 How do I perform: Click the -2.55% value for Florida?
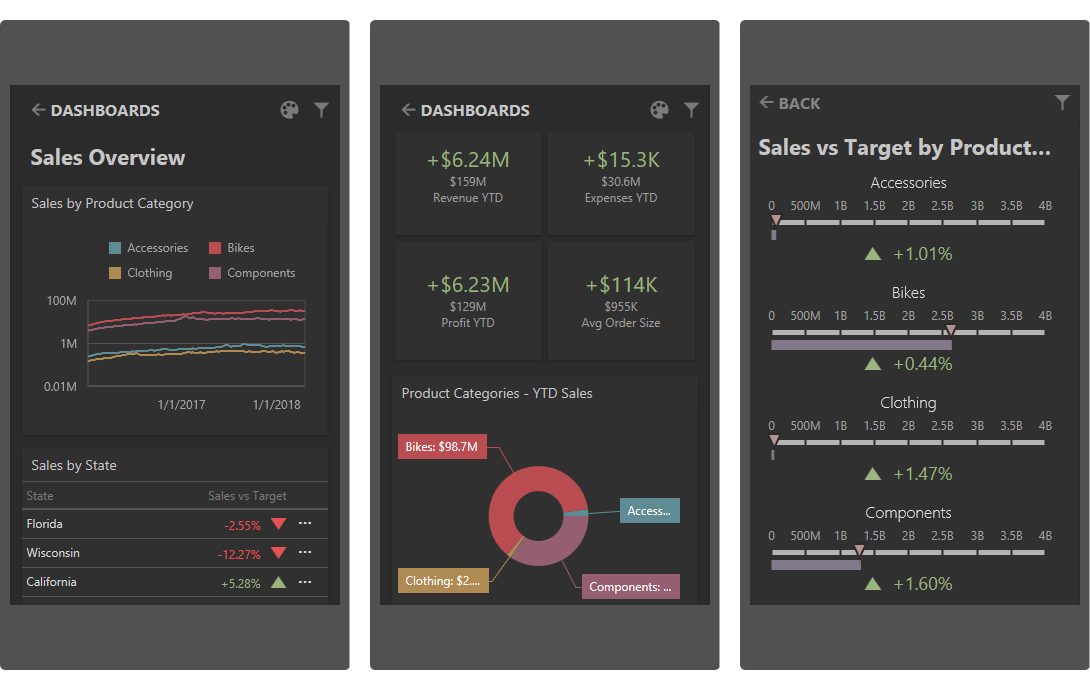[x=242, y=525]
